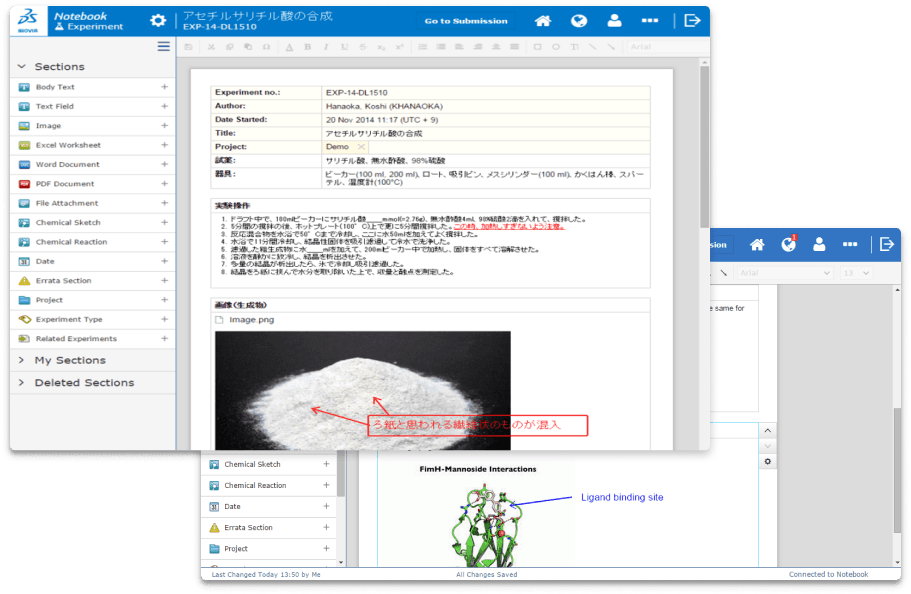Image resolution: width=911 pixels, height=594 pixels.
Task: Open the Arial font box in front toolbar
Action: point(666,46)
